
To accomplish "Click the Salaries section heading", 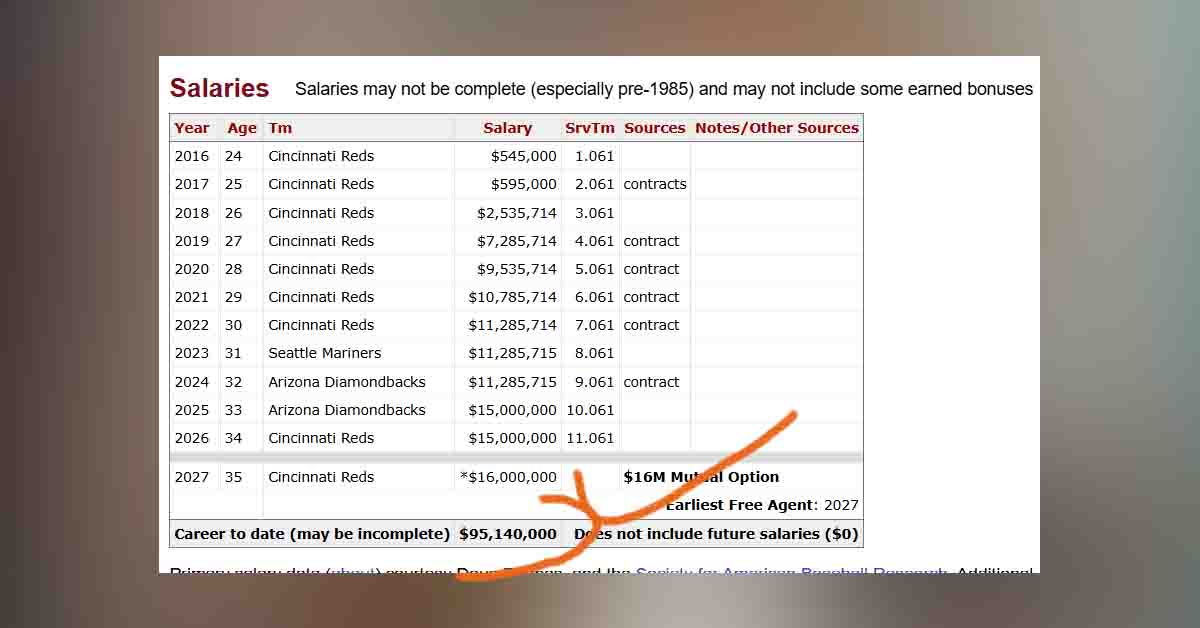I will 219,88.
